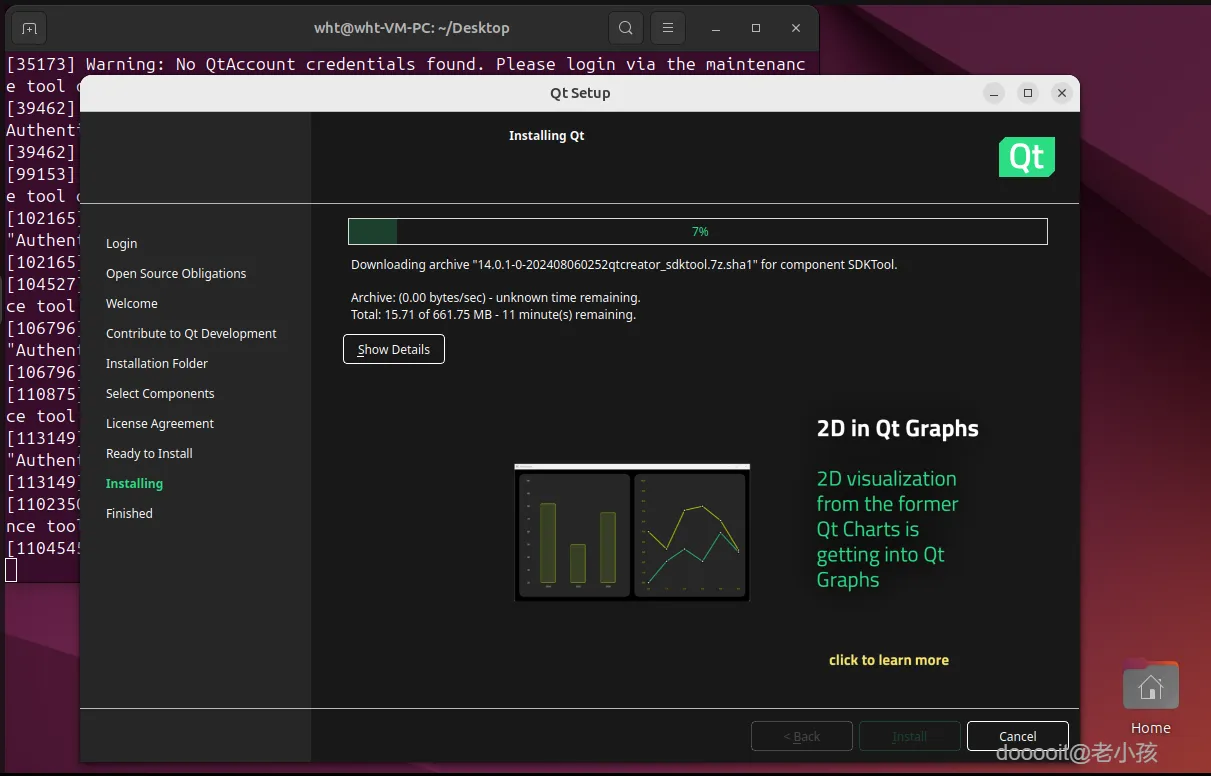Image resolution: width=1211 pixels, height=776 pixels.
Task: Click the "click to learn more" link
Action: coord(889,660)
